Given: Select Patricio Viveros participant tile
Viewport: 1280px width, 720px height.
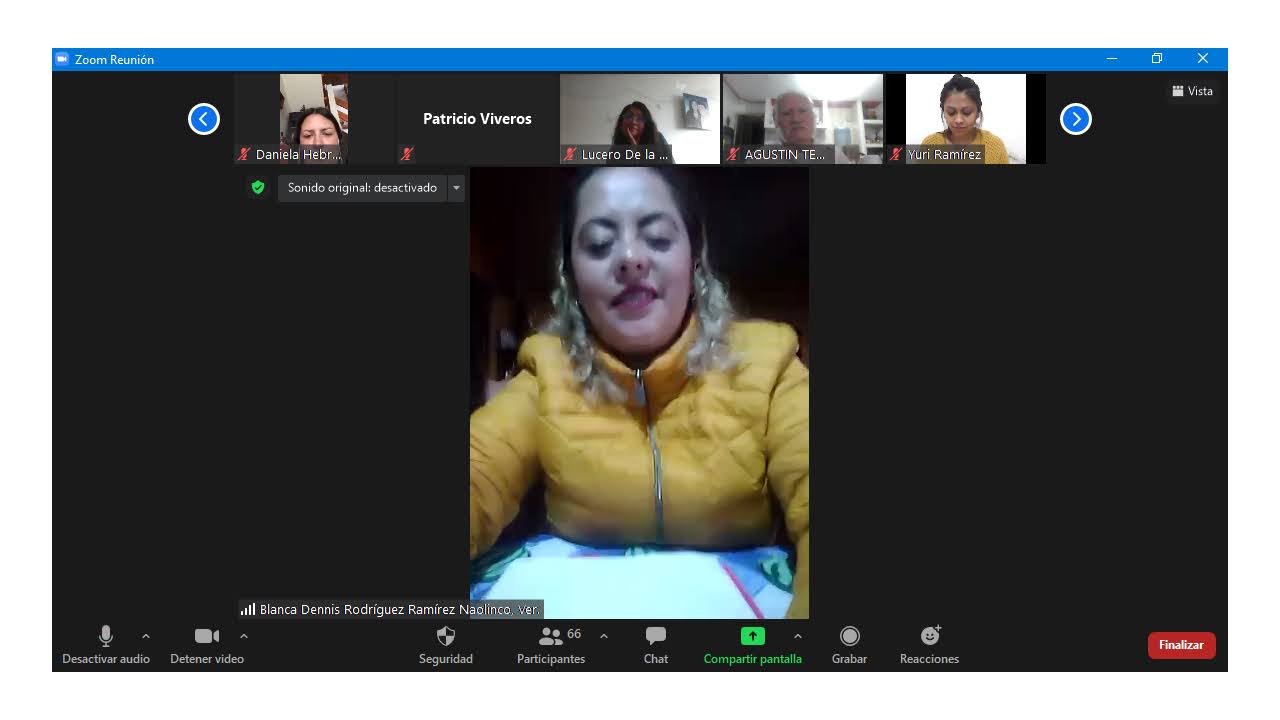Looking at the screenshot, I should 477,119.
